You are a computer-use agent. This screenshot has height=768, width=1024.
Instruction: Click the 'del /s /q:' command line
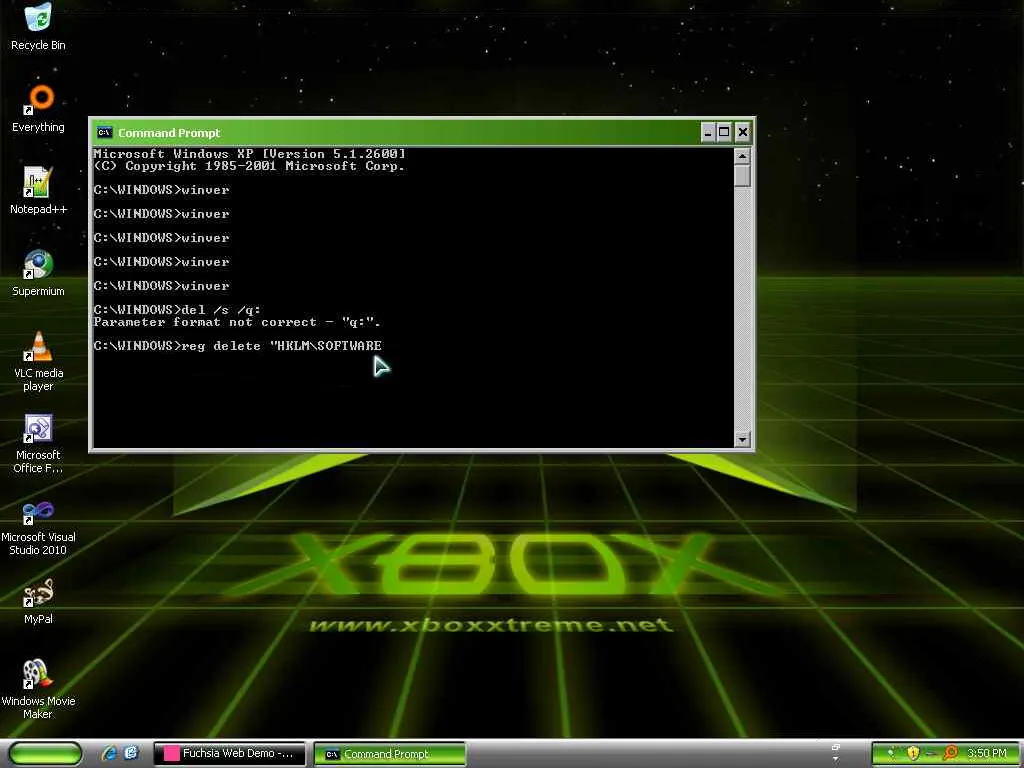[x=177, y=310]
